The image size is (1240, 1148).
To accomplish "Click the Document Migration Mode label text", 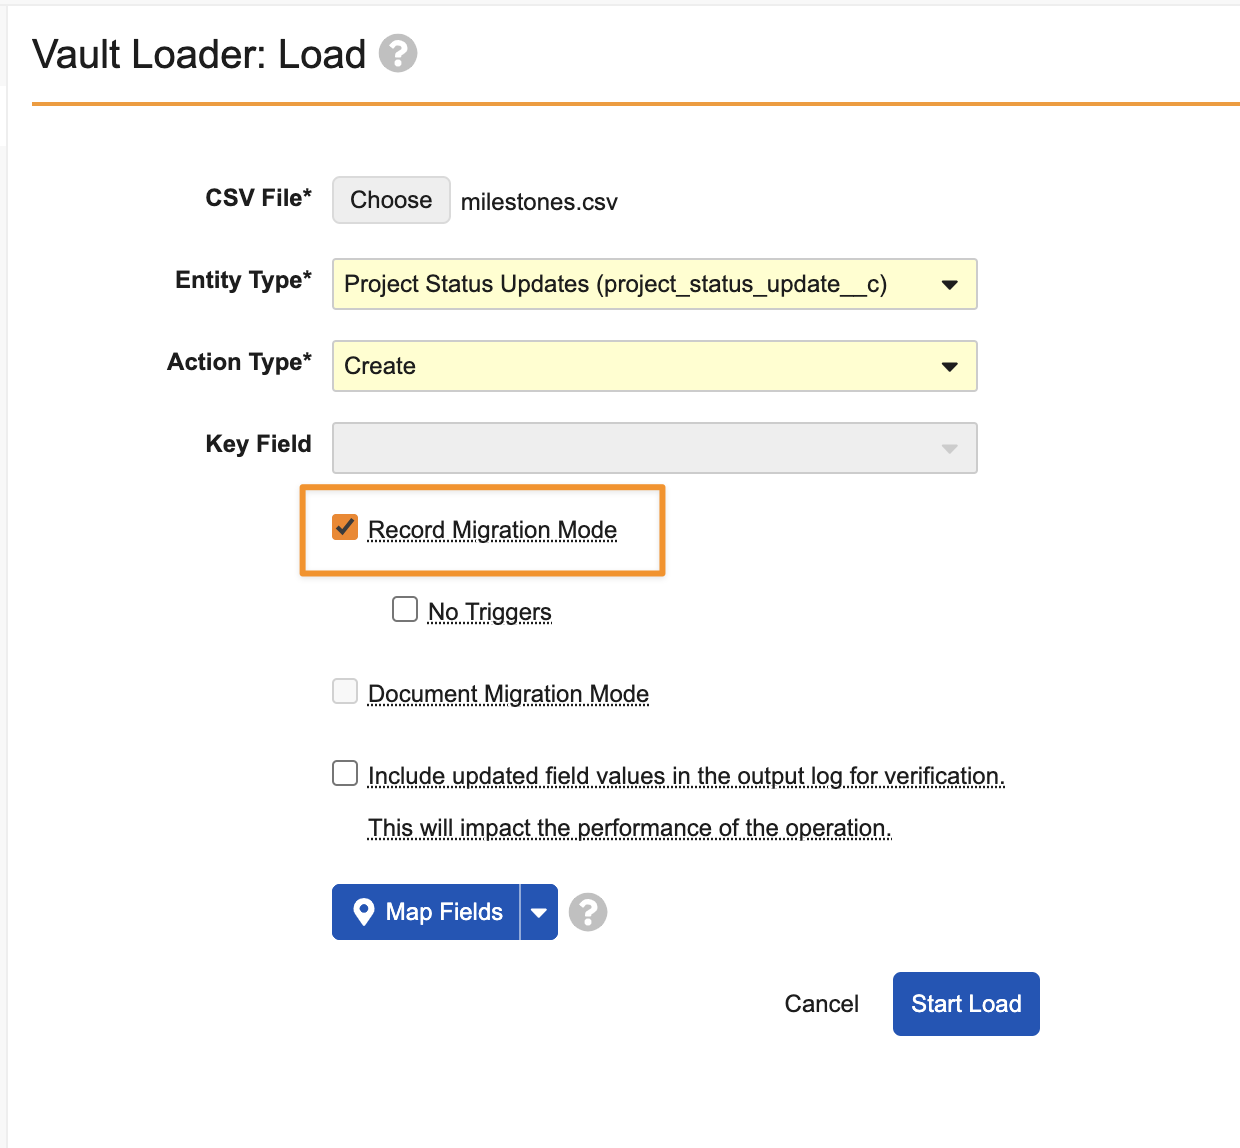I will coord(508,694).
